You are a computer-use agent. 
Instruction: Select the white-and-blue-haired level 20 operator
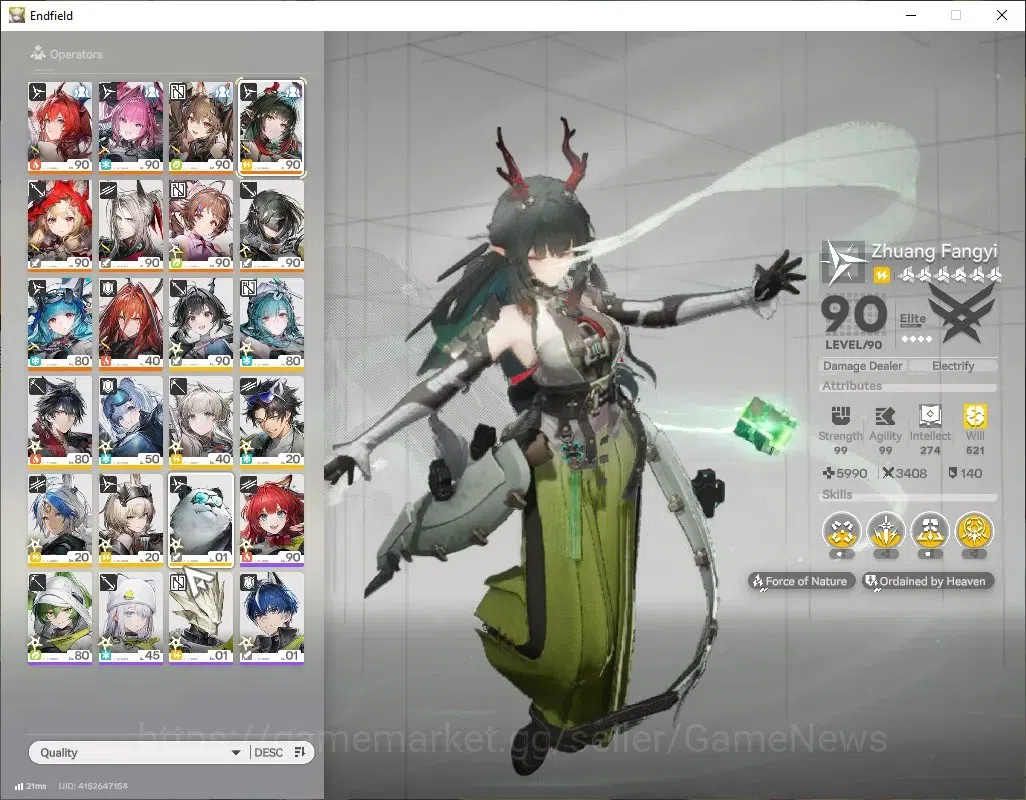[60, 519]
